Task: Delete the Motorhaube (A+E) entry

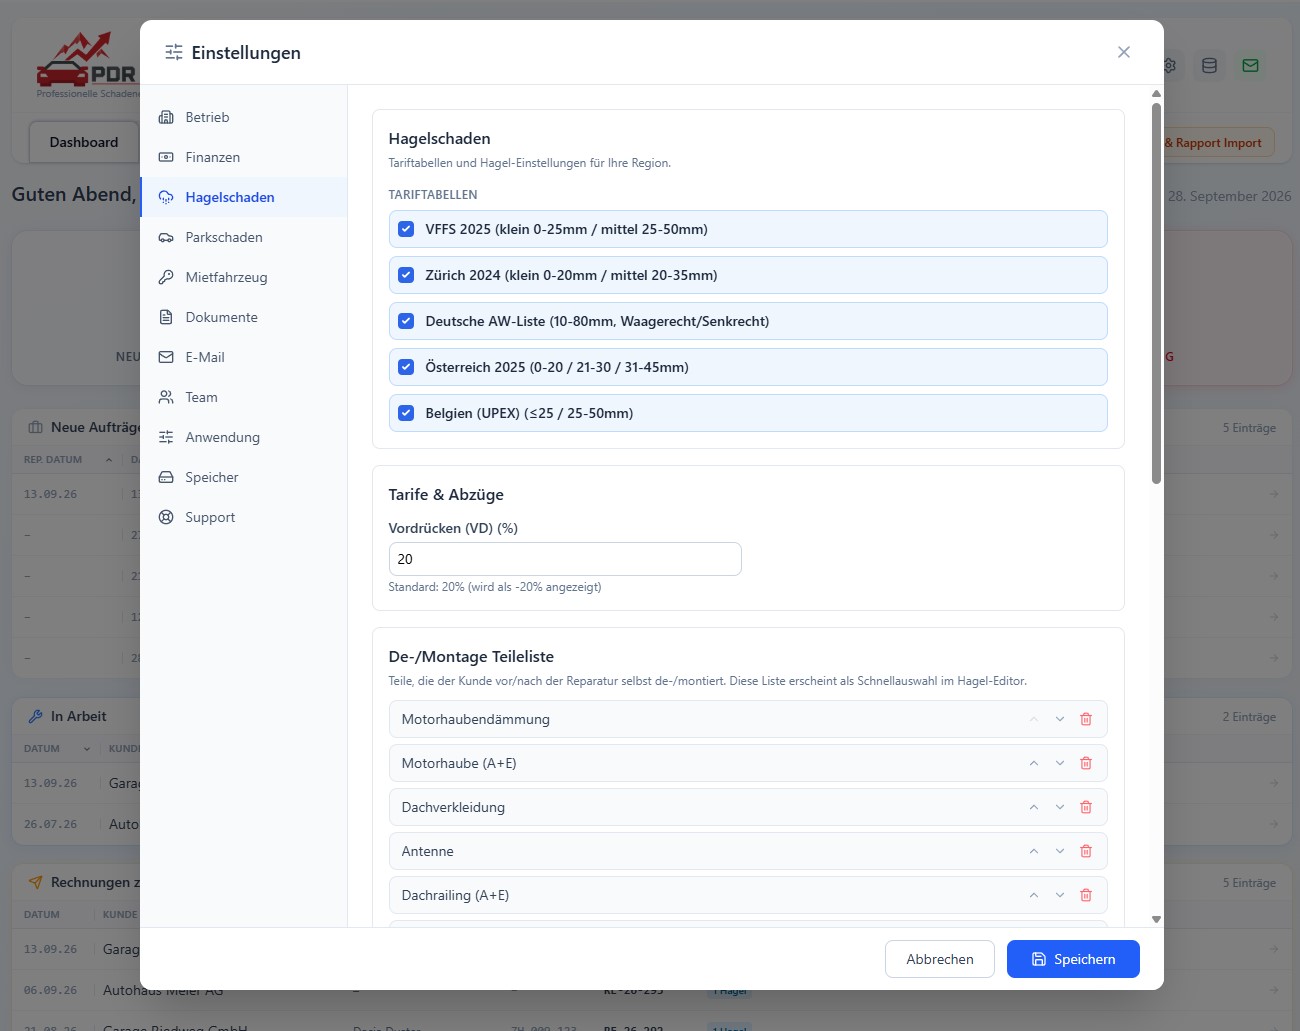Action: pos(1086,763)
